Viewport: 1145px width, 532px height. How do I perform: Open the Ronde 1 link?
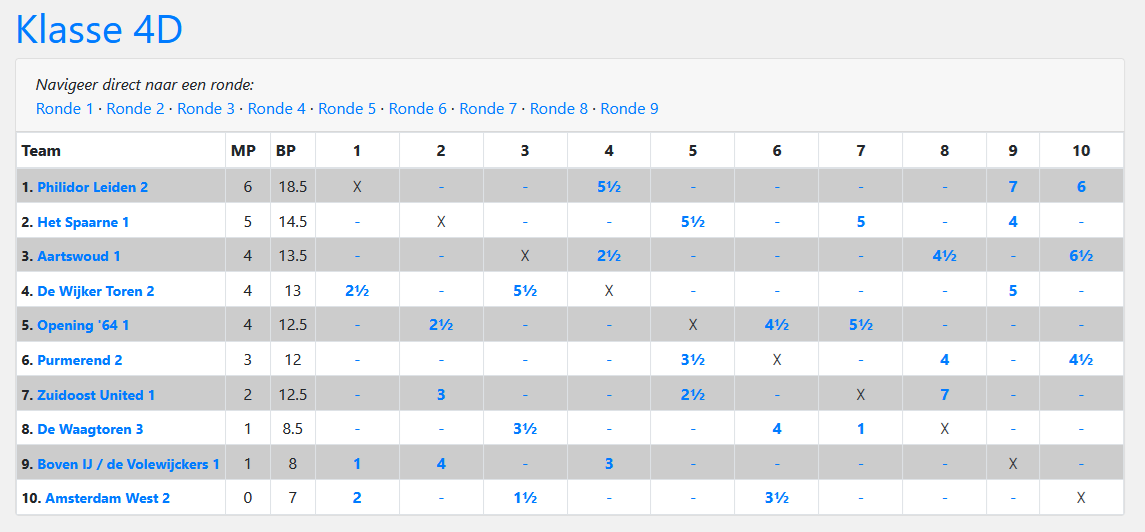coord(65,108)
